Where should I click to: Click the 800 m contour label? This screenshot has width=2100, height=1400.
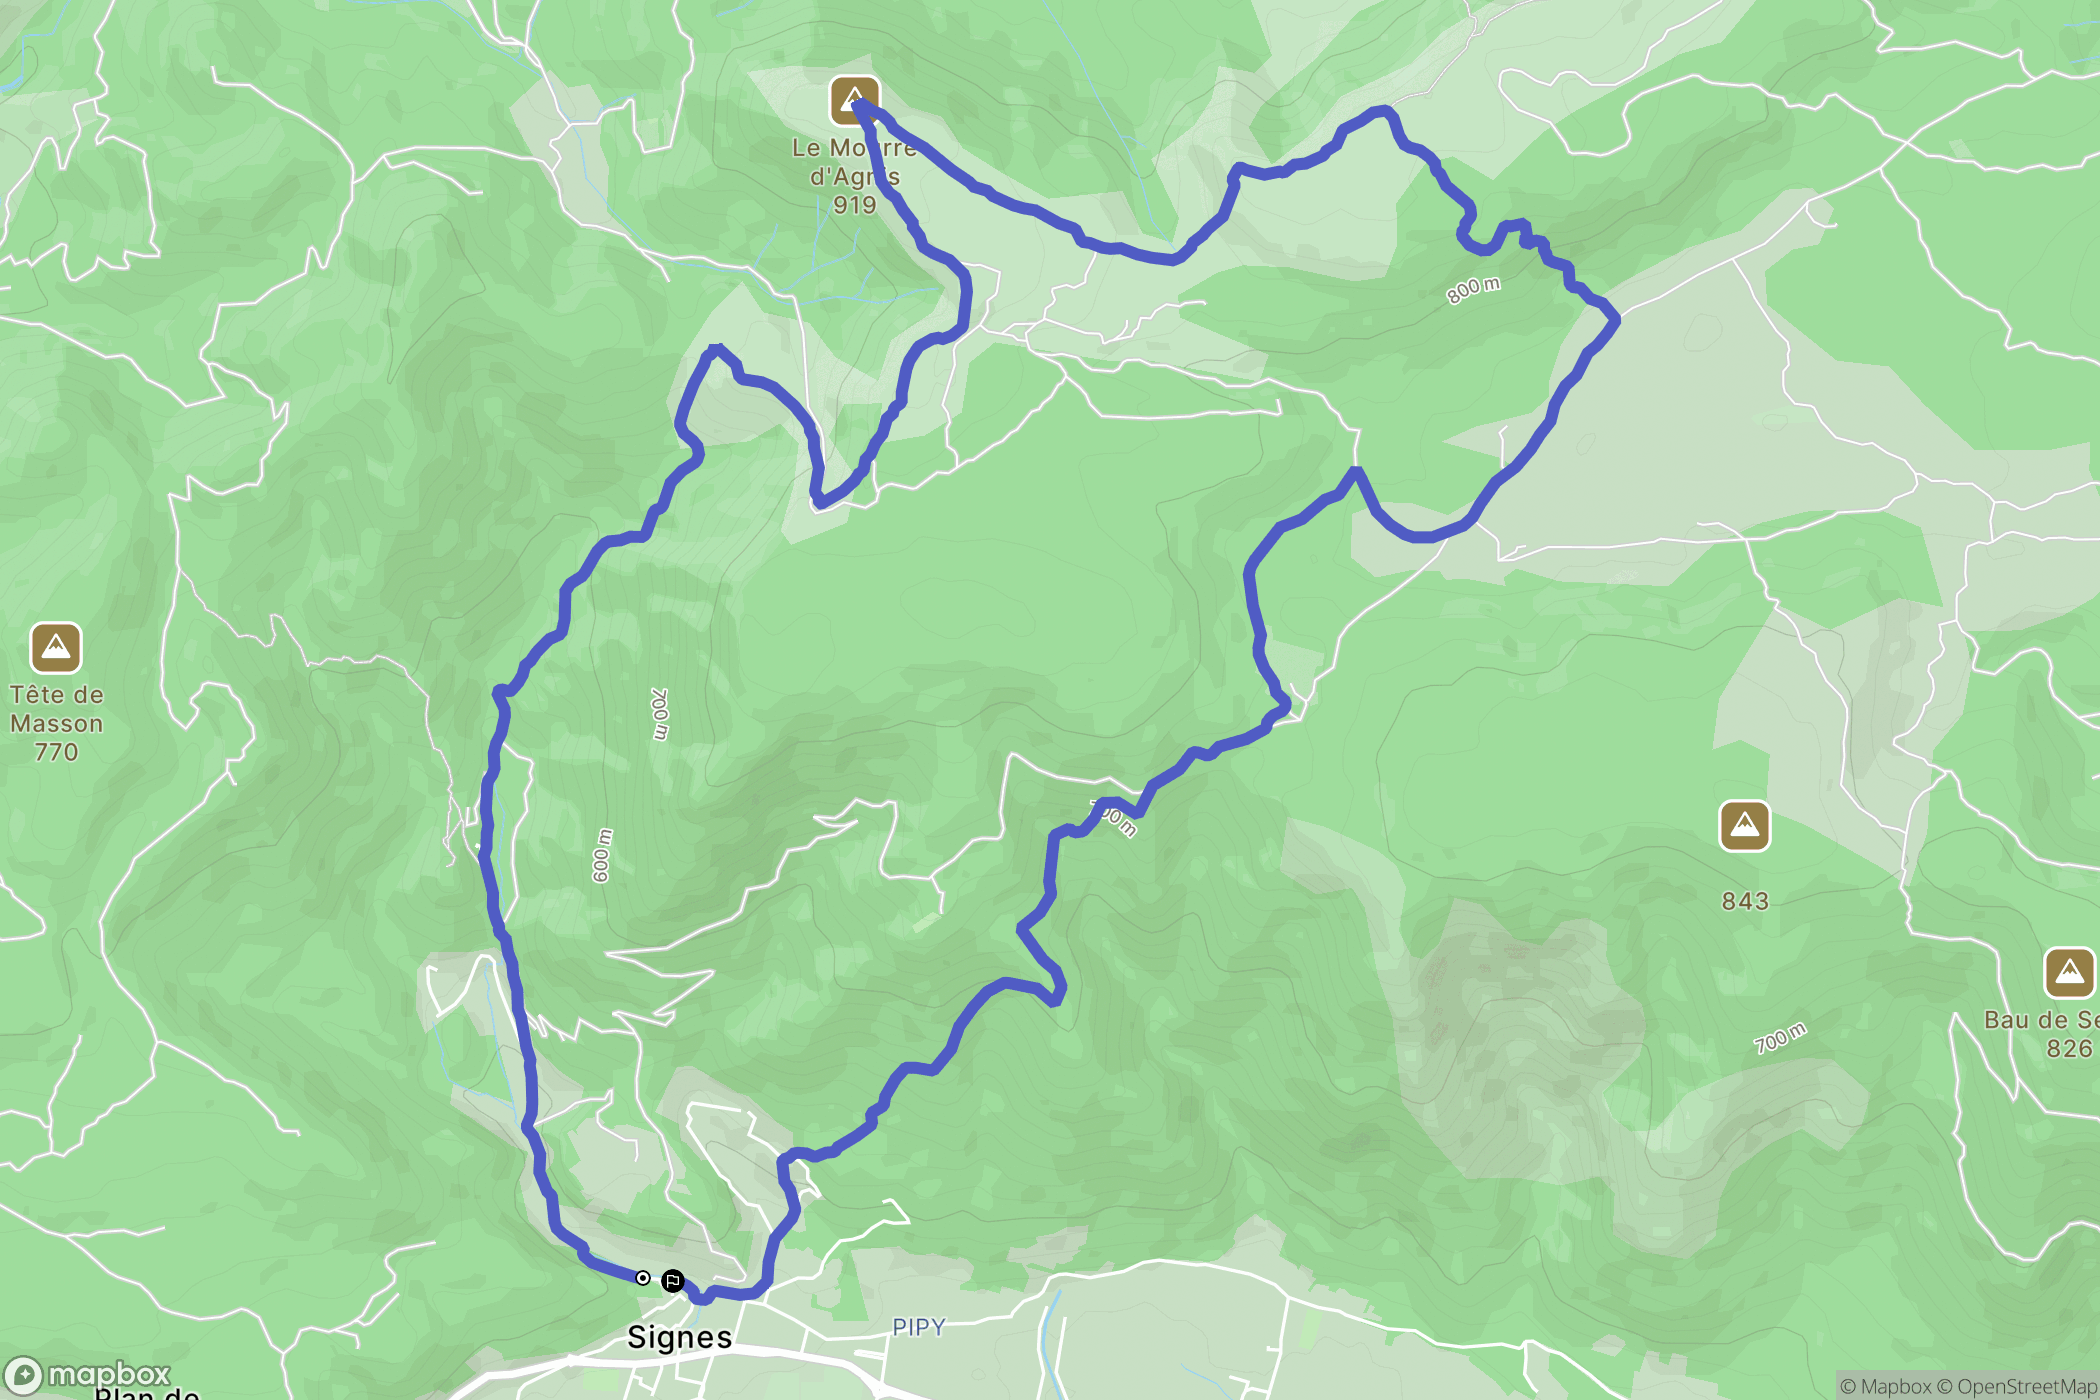[1473, 290]
